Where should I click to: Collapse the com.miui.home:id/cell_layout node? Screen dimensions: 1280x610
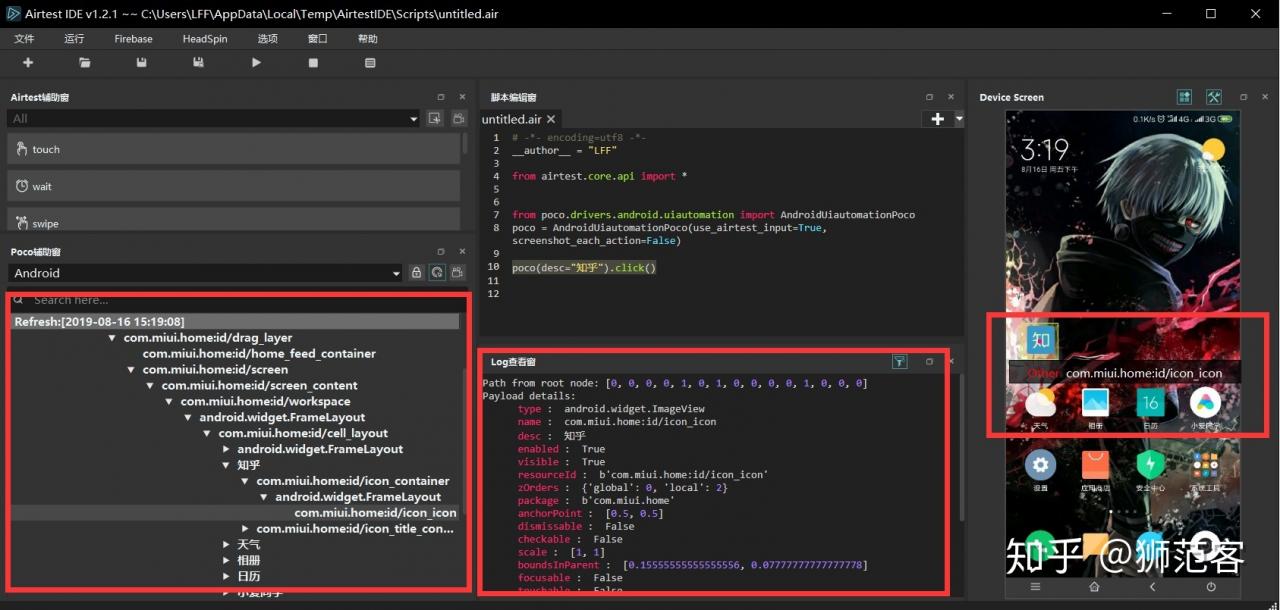click(208, 434)
